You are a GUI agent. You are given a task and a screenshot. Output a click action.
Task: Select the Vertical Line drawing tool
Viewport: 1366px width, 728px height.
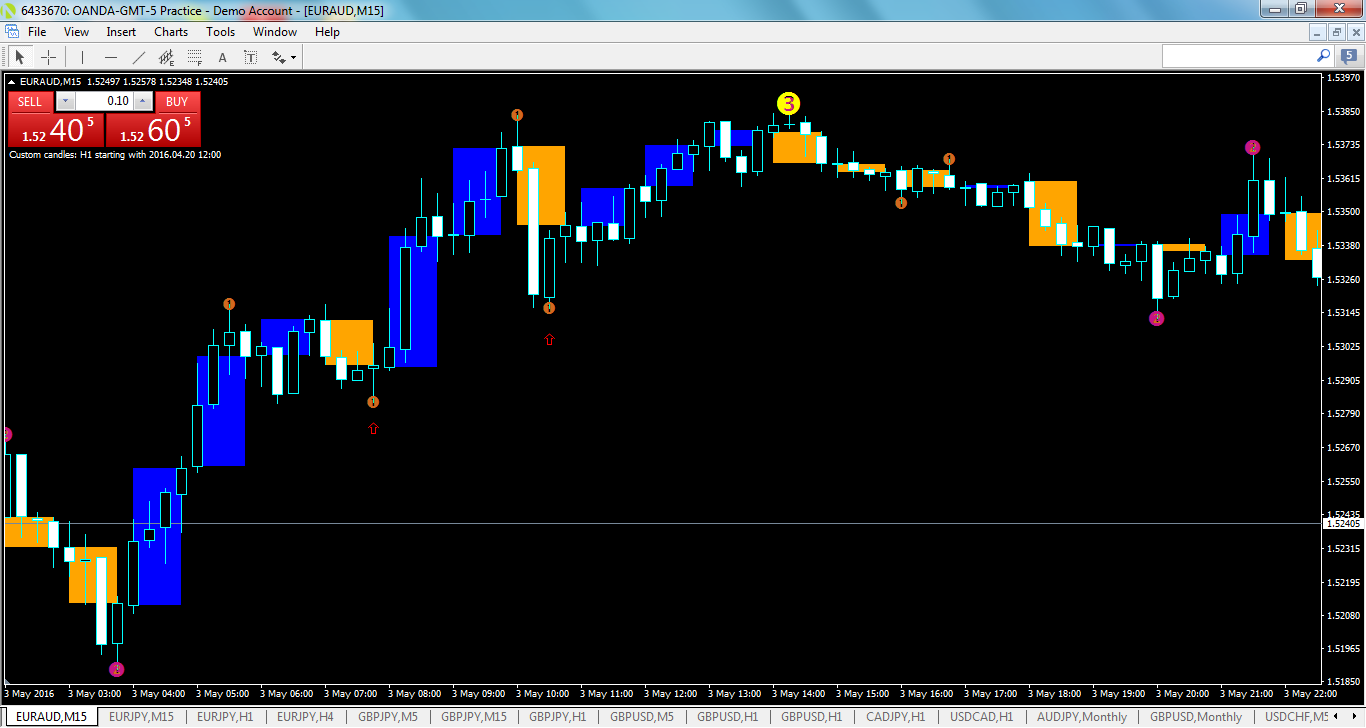[x=82, y=57]
